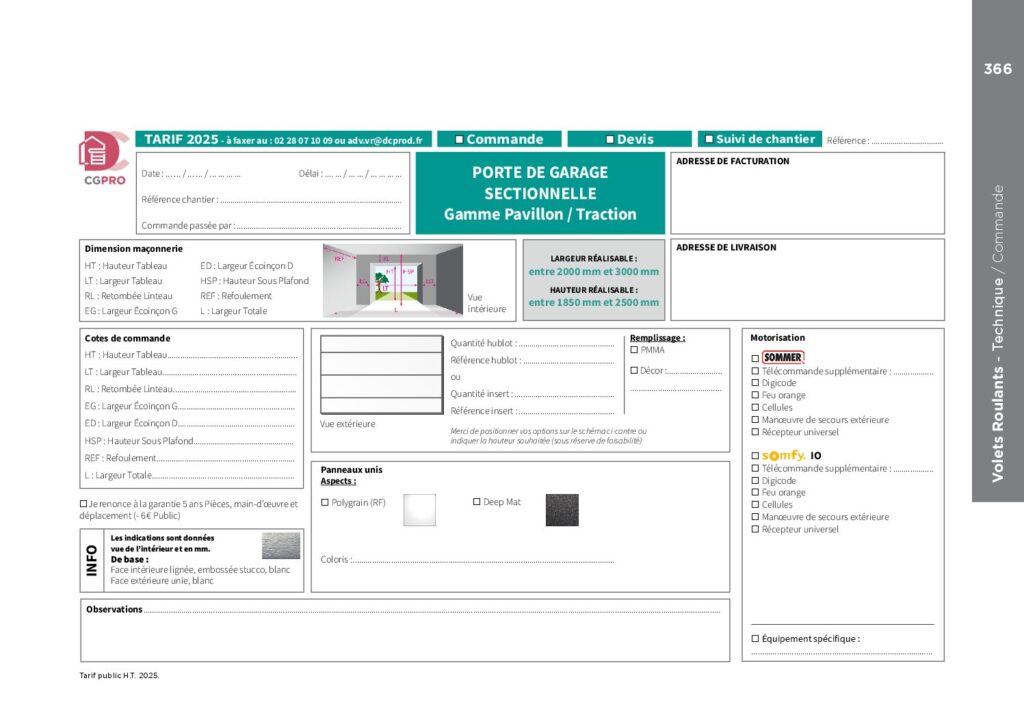Tick the guarantee waiver checkbox
The image size is (1024, 724).
tap(83, 504)
